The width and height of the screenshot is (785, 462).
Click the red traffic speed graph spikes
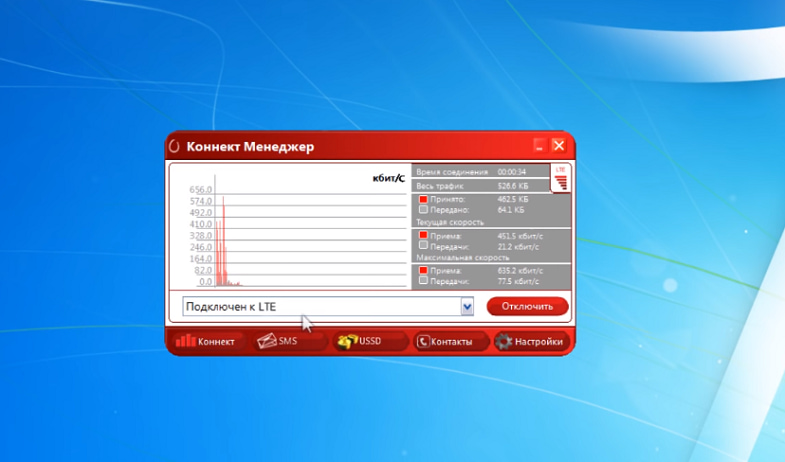223,243
